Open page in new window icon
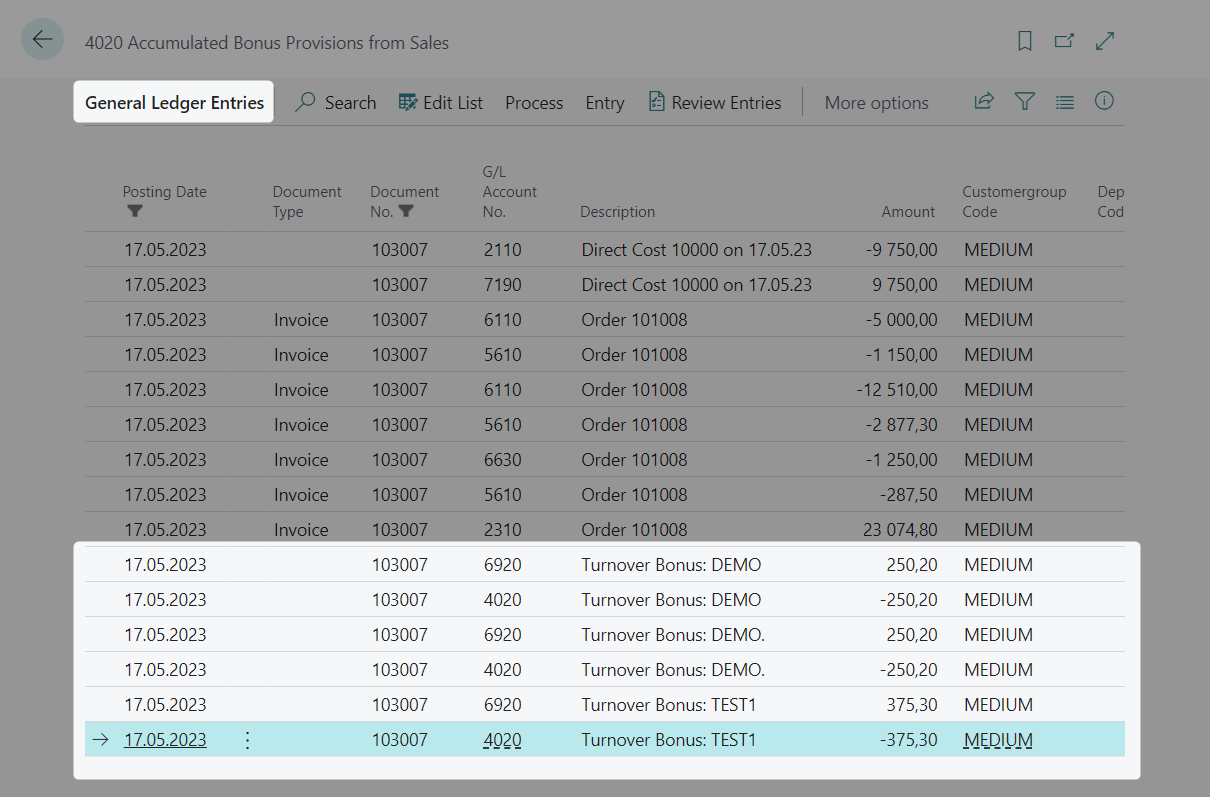The height and width of the screenshot is (797, 1210). [x=1064, y=41]
